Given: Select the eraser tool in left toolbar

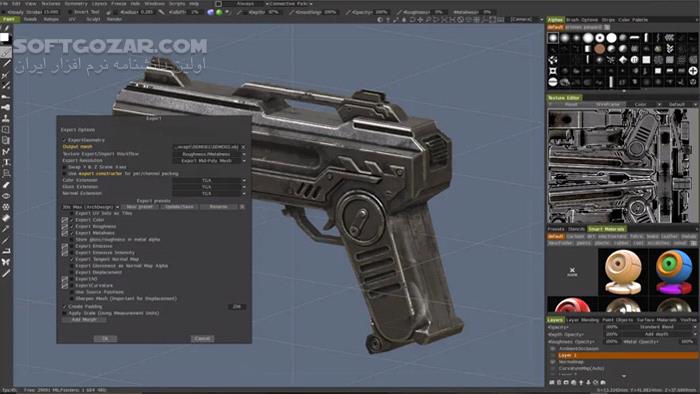Looking at the screenshot, I should click(x=5, y=185).
